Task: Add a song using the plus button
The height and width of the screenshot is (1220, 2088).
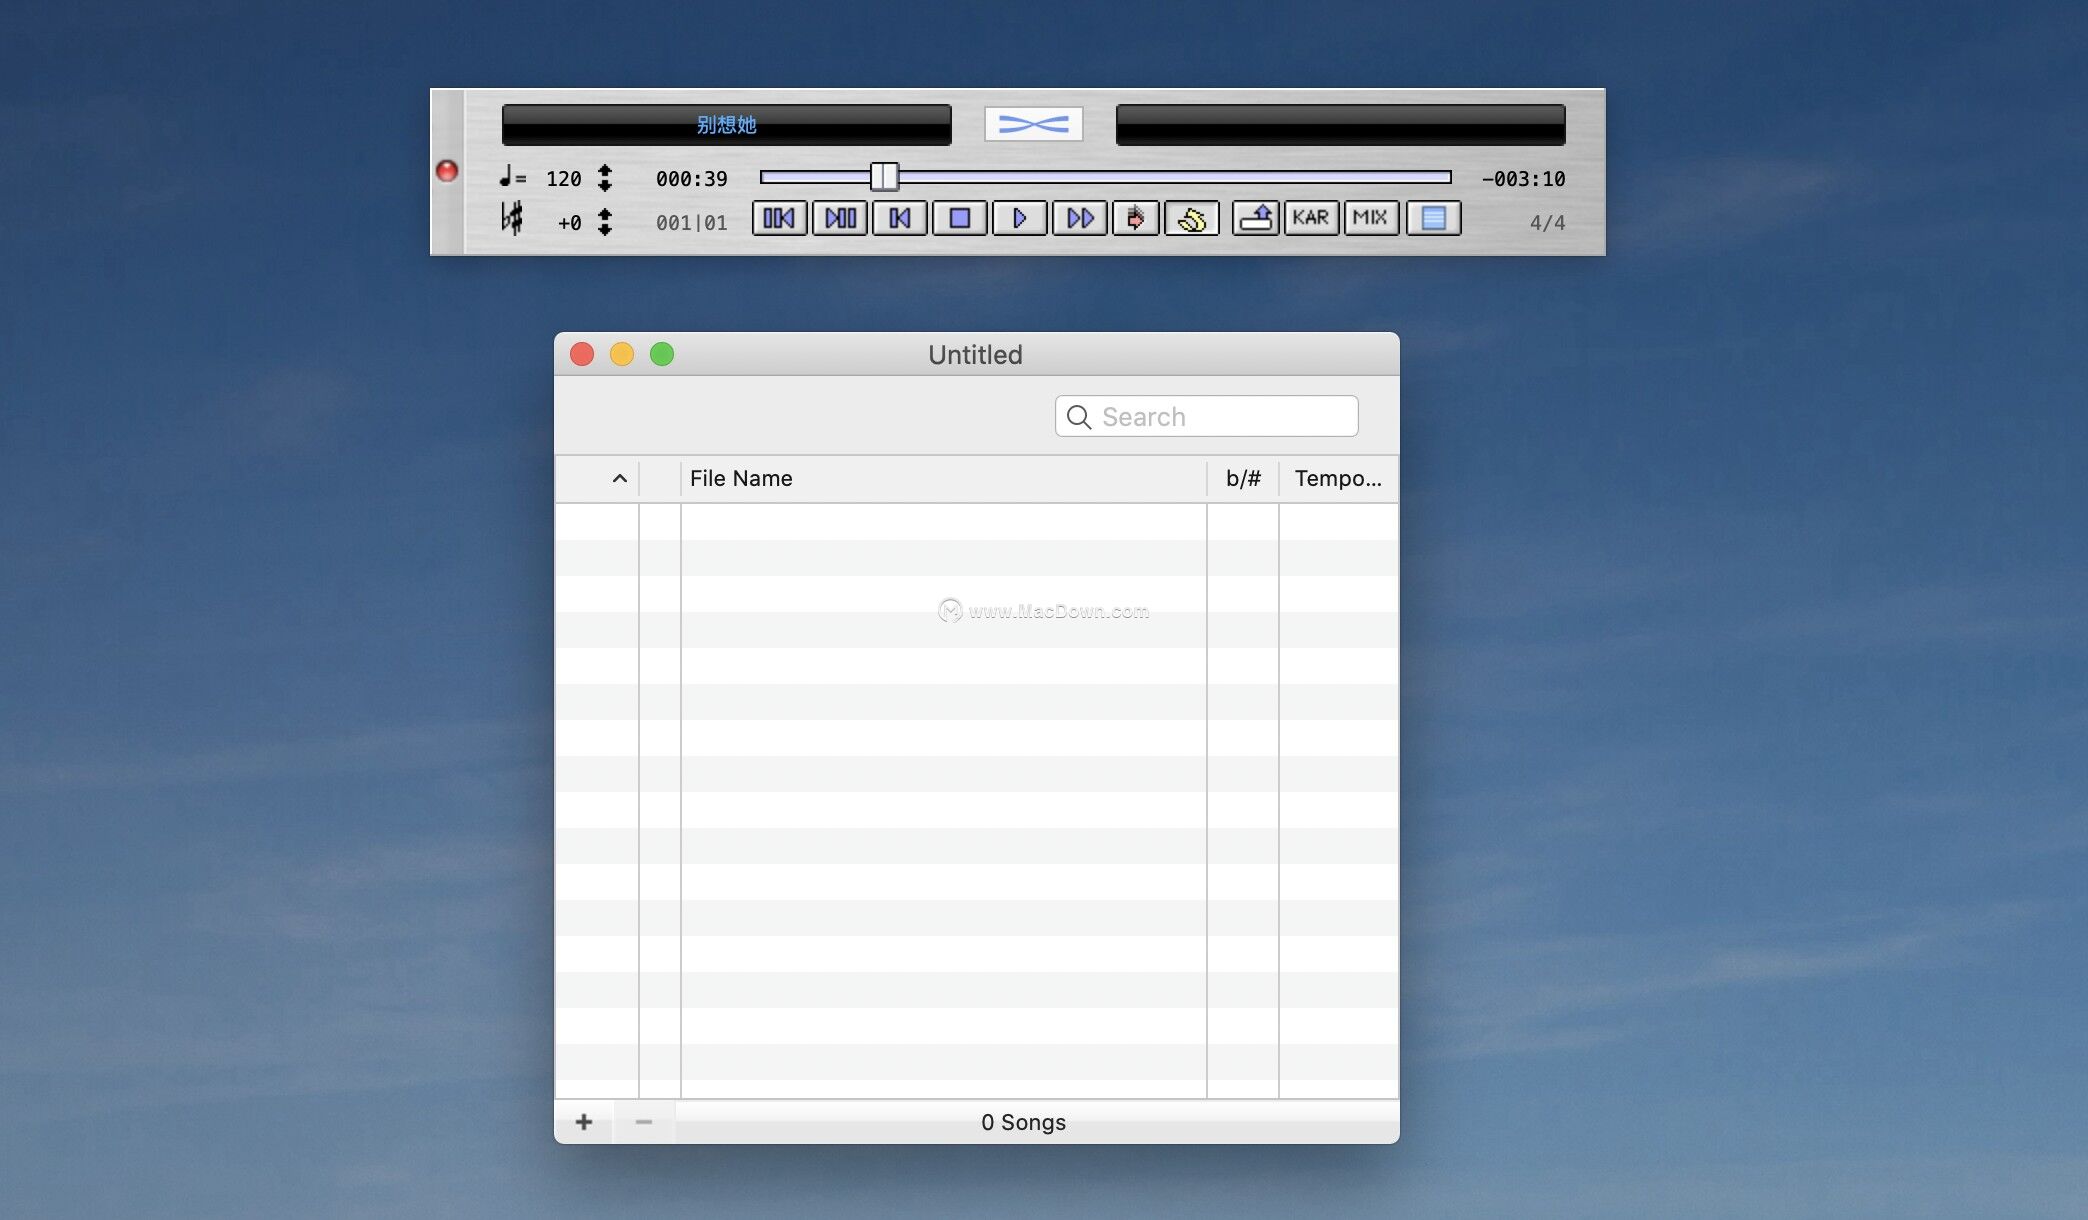Action: click(584, 1122)
